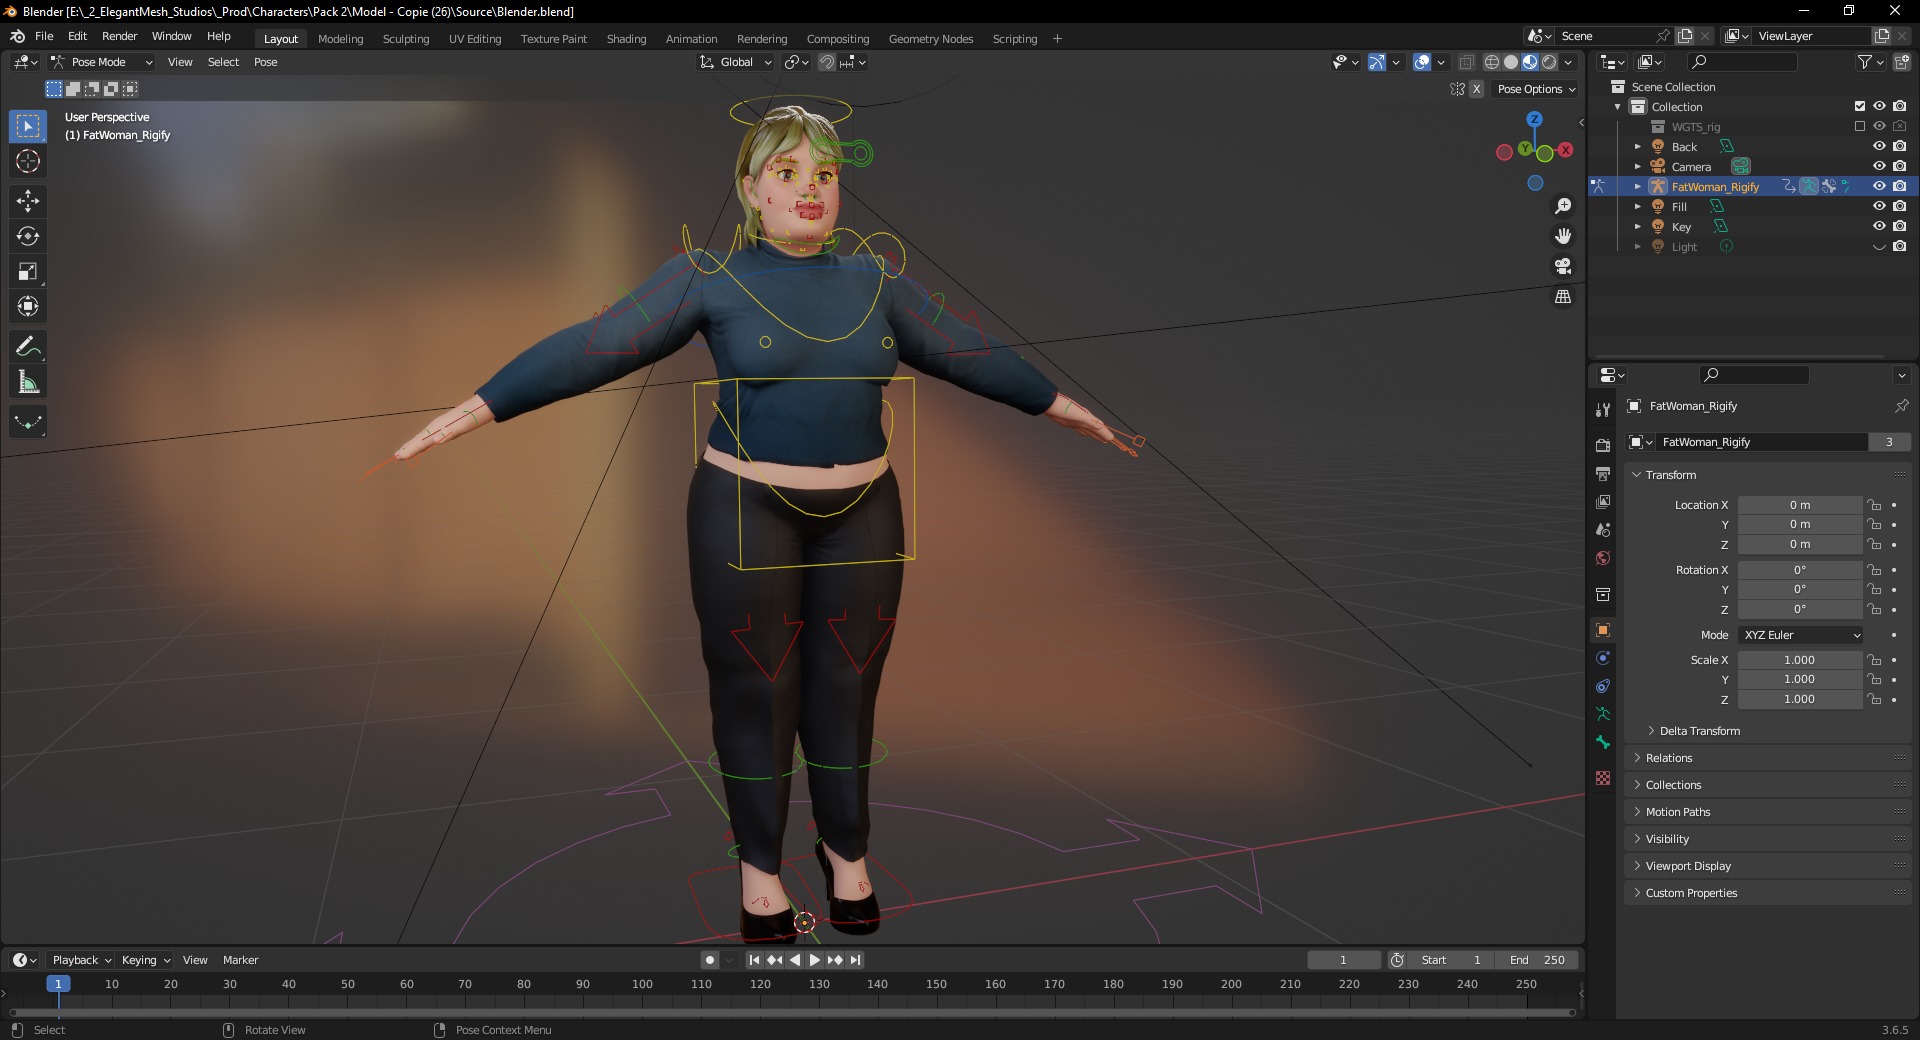Open the Playback popover
This screenshot has height=1040, width=1920.
click(81, 960)
